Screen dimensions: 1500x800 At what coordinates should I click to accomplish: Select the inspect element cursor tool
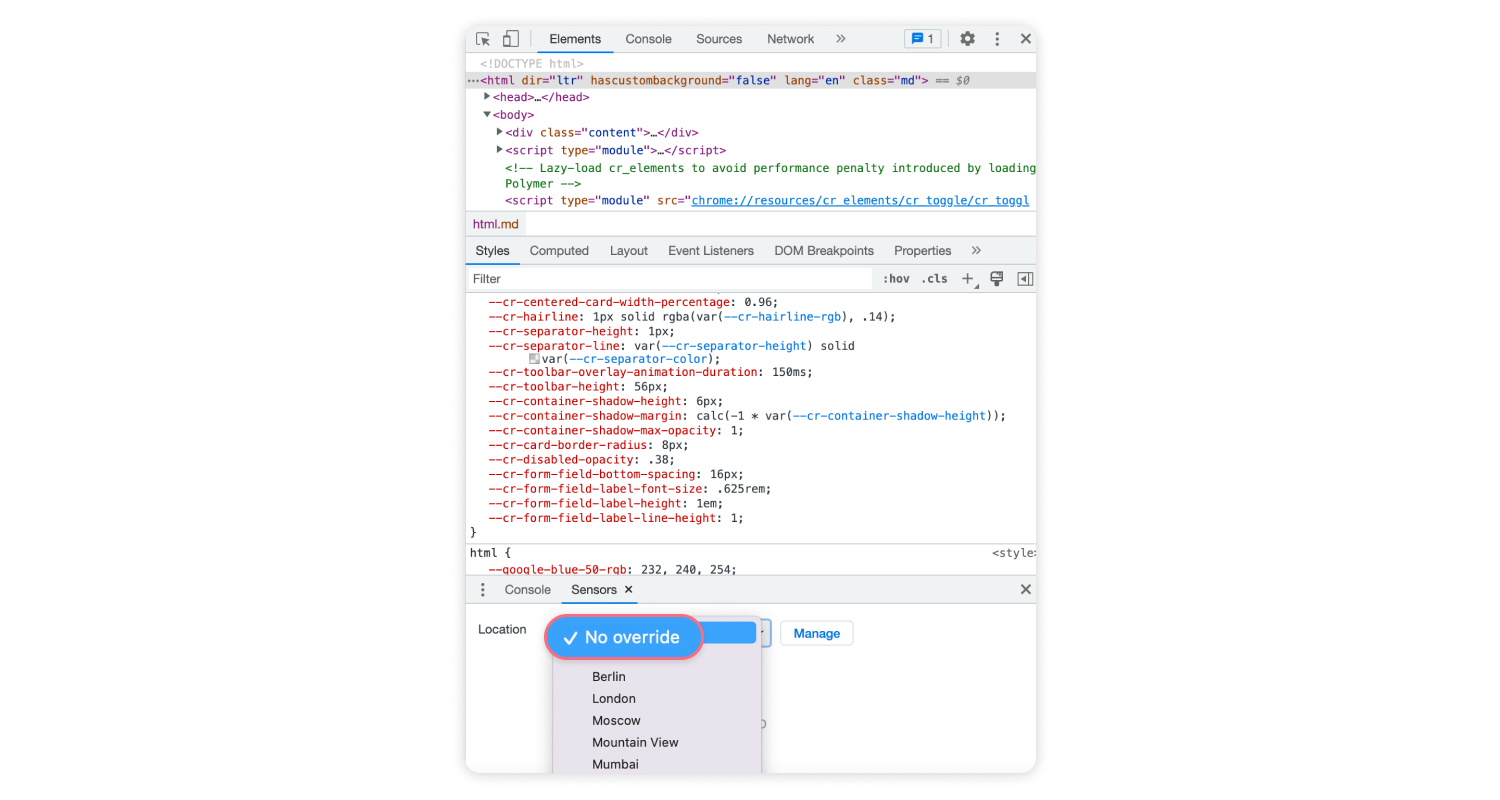(484, 38)
